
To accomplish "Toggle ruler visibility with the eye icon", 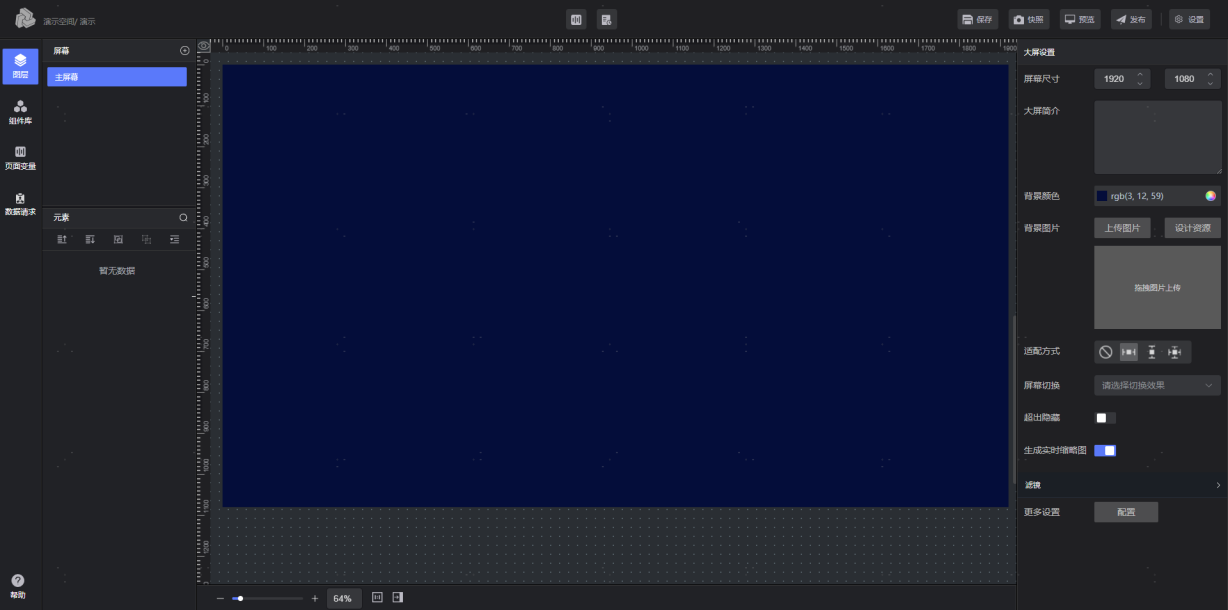I will pyautogui.click(x=204, y=46).
